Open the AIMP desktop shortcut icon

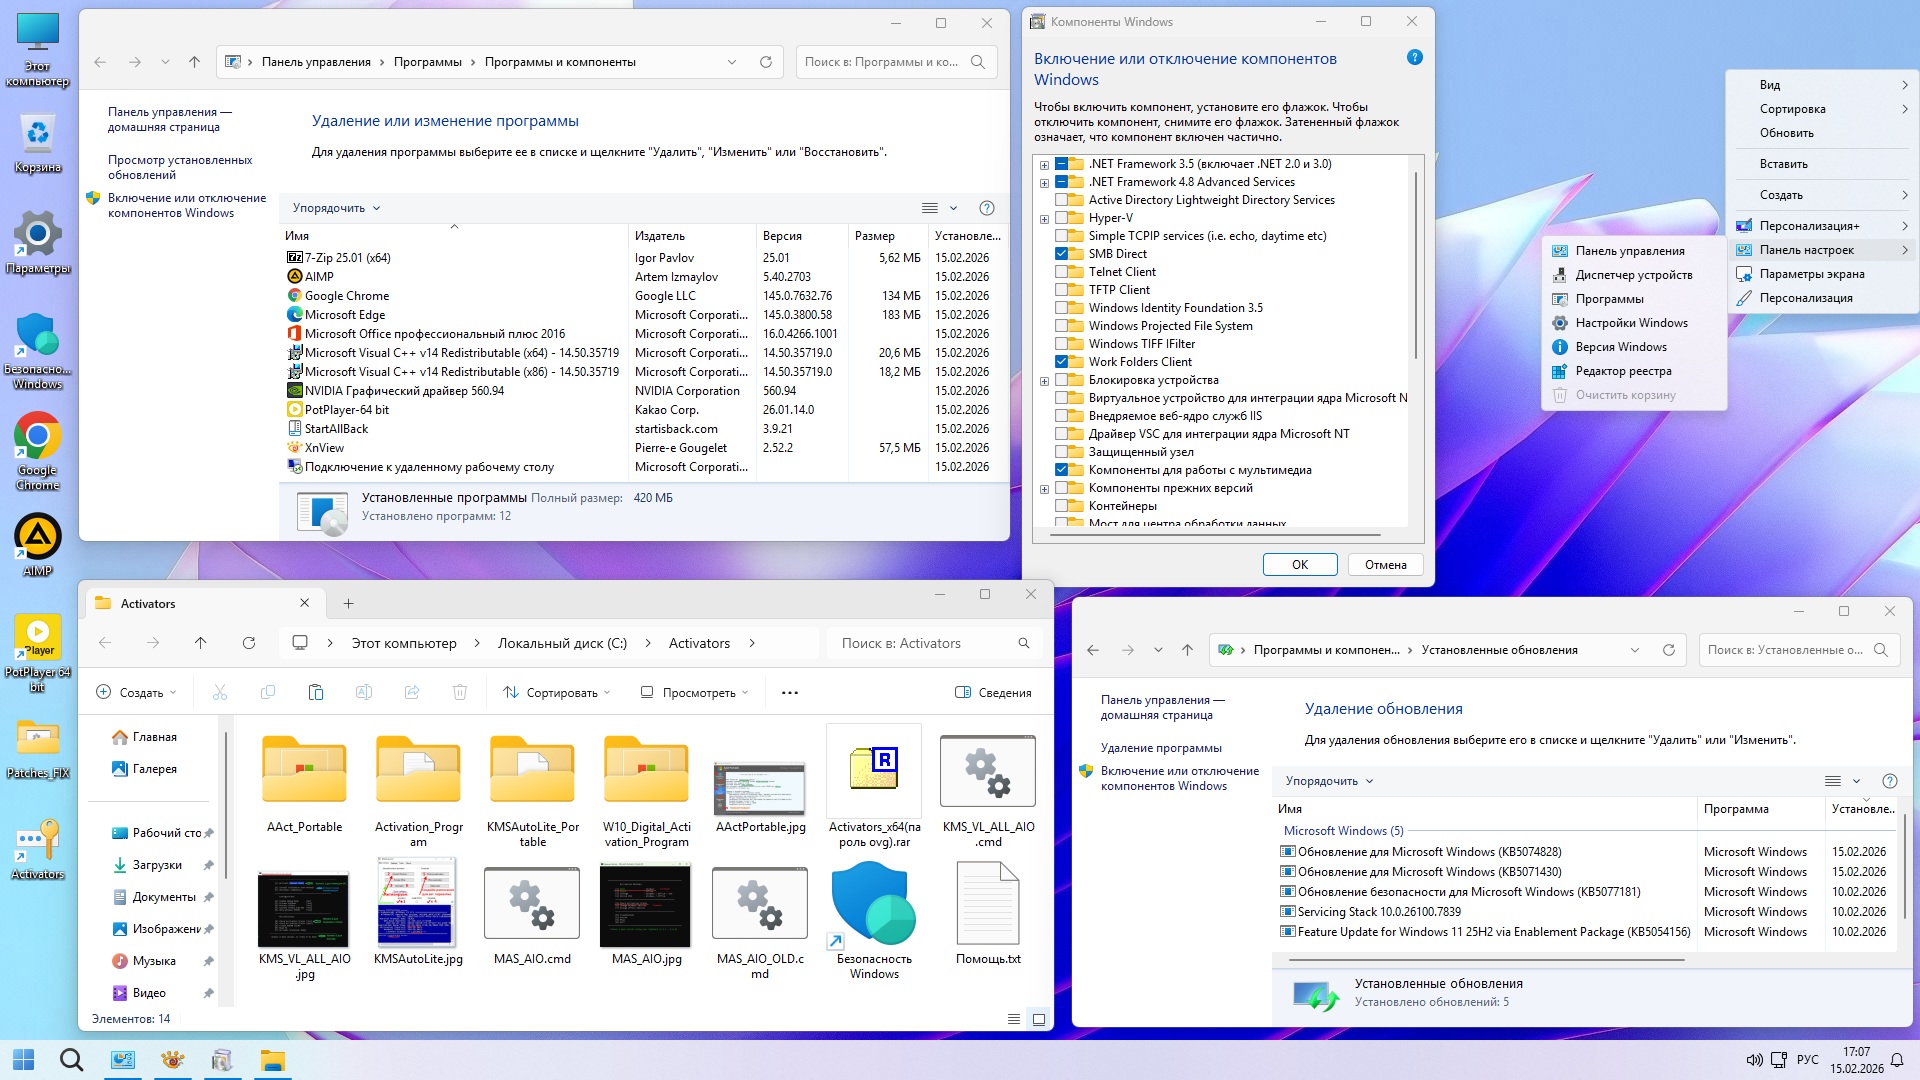click(37, 538)
